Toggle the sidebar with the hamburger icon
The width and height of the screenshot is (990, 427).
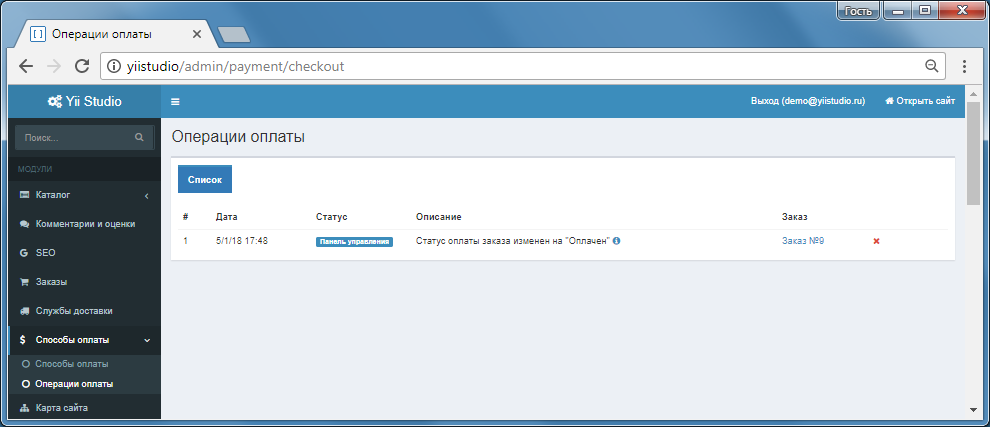click(x=176, y=102)
